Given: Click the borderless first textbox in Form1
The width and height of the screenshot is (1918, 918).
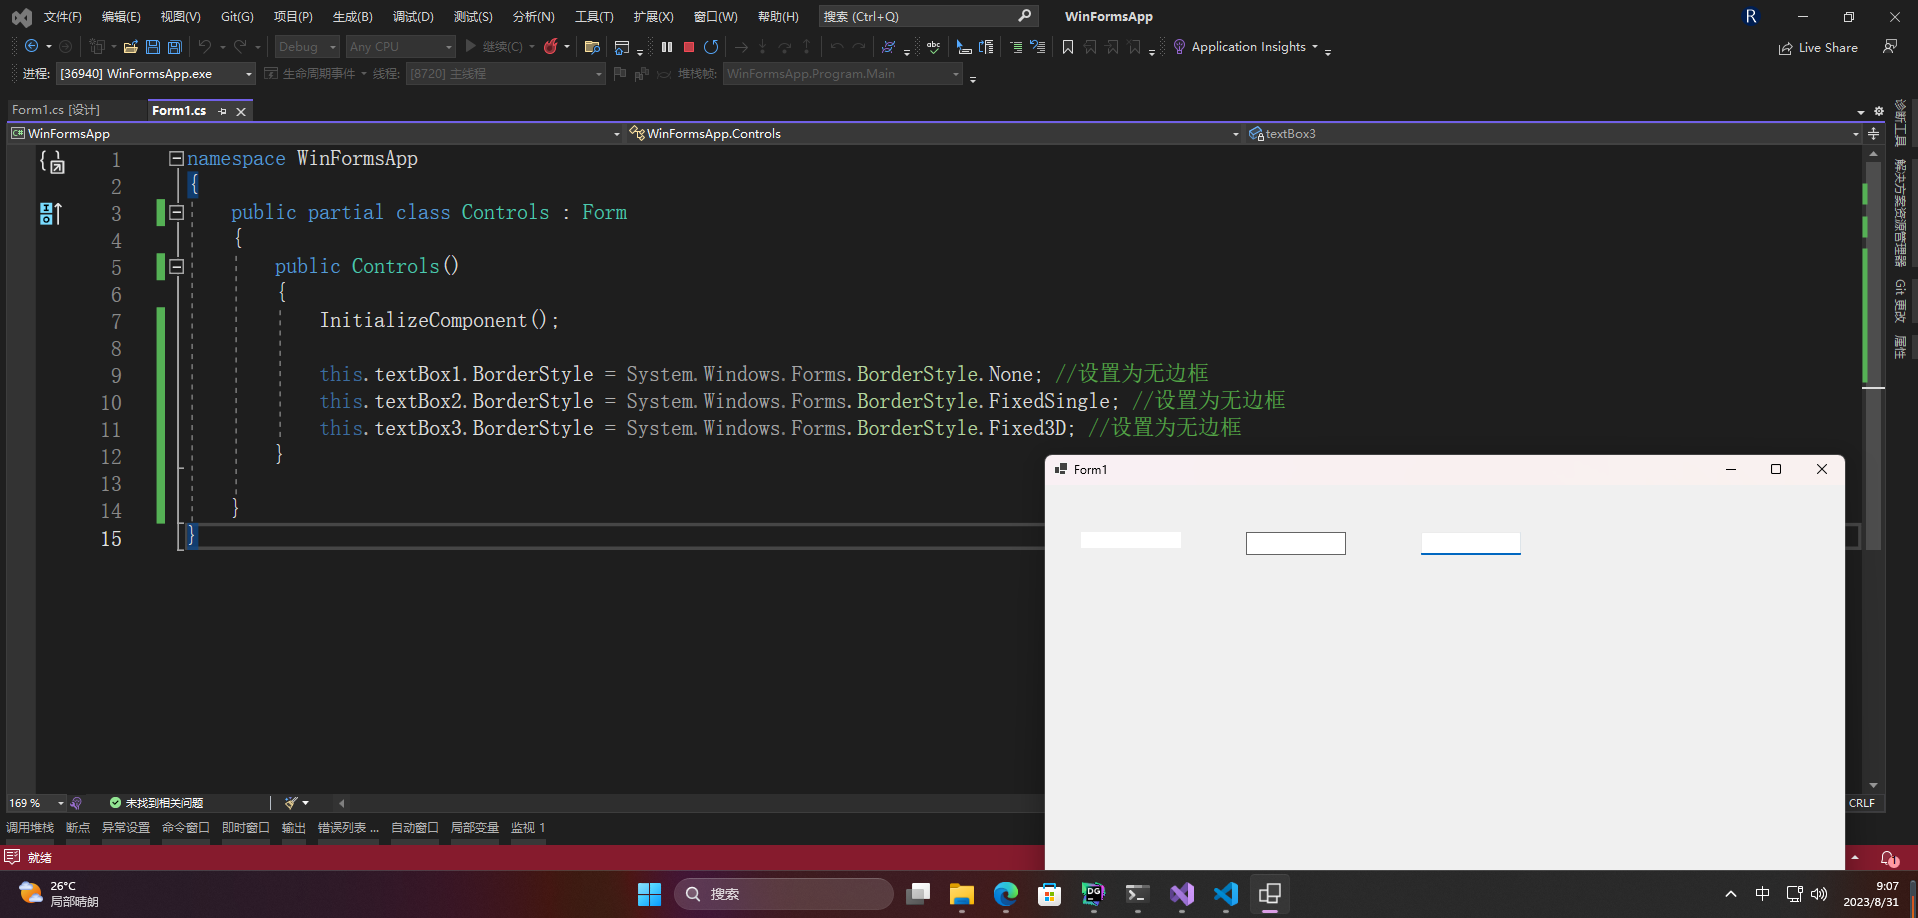Looking at the screenshot, I should 1130,540.
